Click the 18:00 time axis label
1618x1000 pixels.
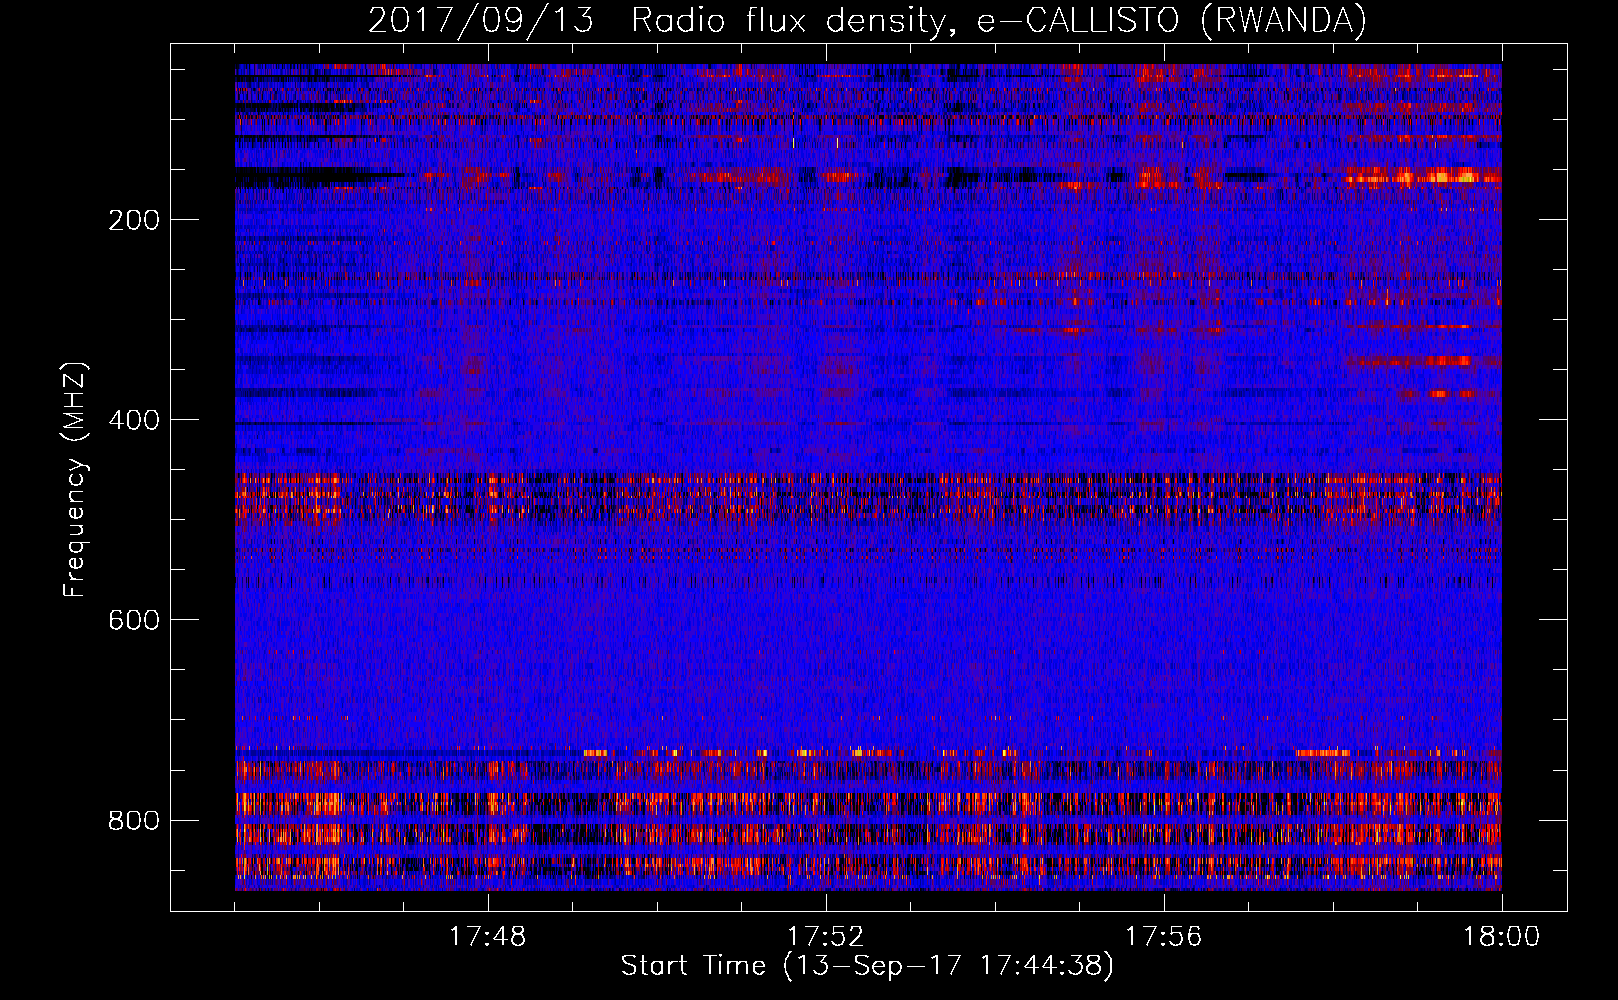pyautogui.click(x=1501, y=936)
